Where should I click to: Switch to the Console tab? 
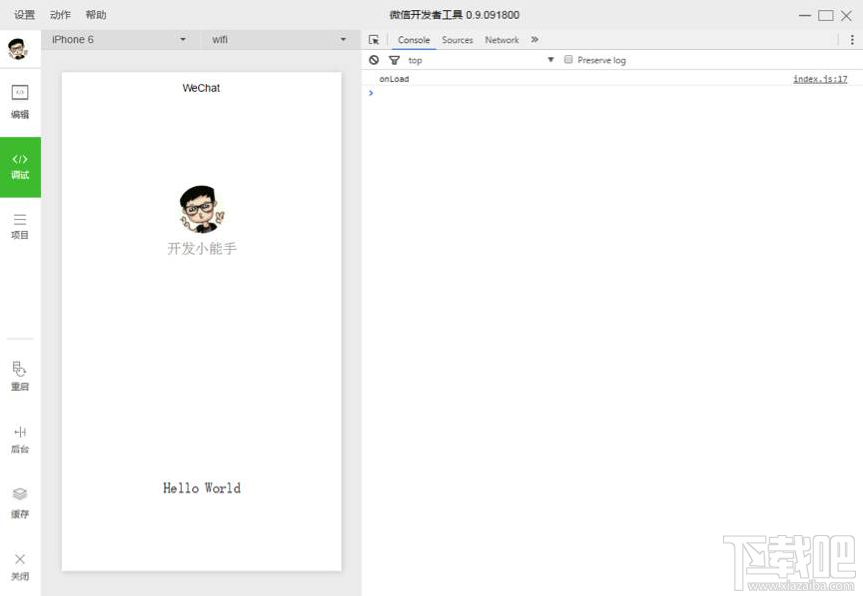[x=414, y=40]
